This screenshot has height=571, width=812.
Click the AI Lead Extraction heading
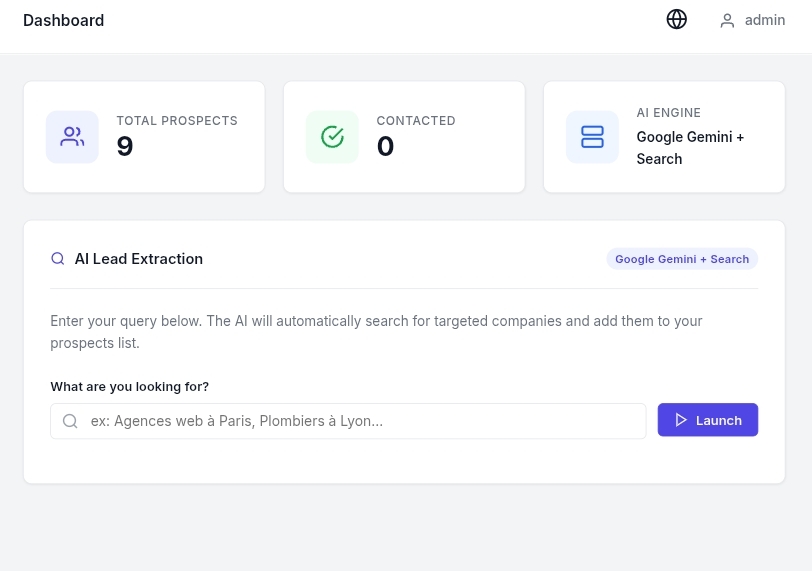[139, 259]
